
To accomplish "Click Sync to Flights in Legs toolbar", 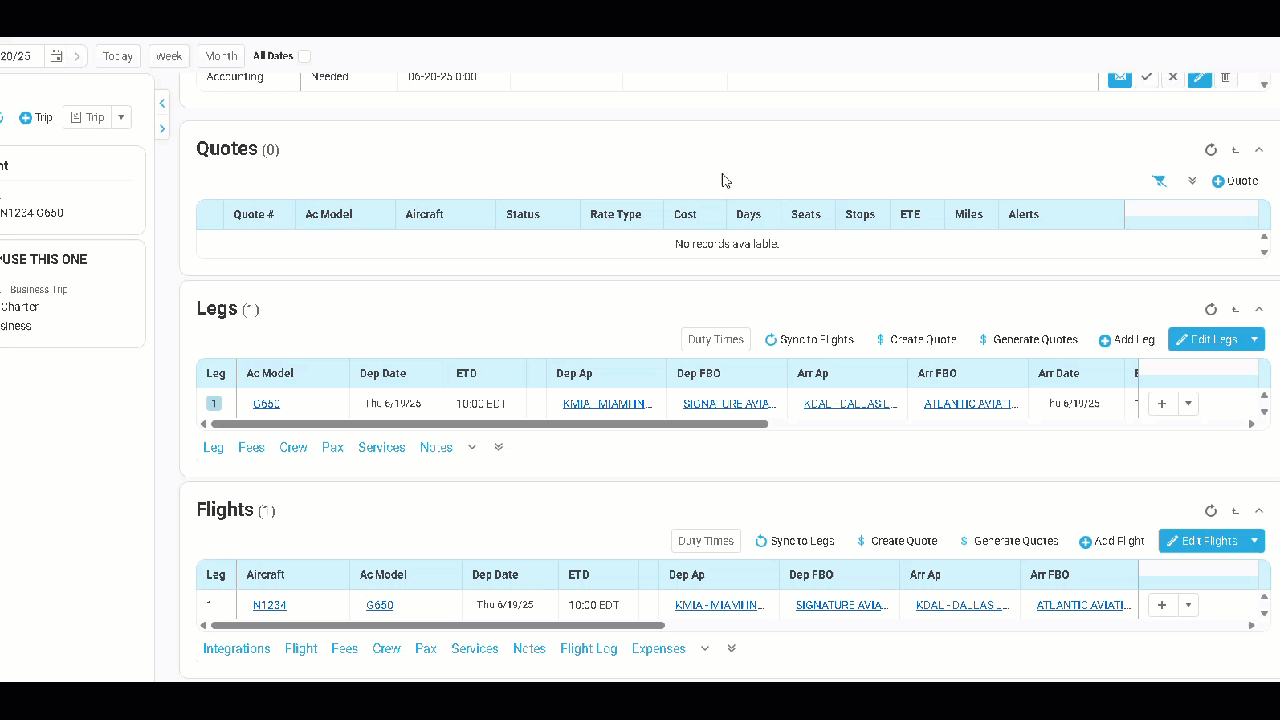I will tap(809, 340).
